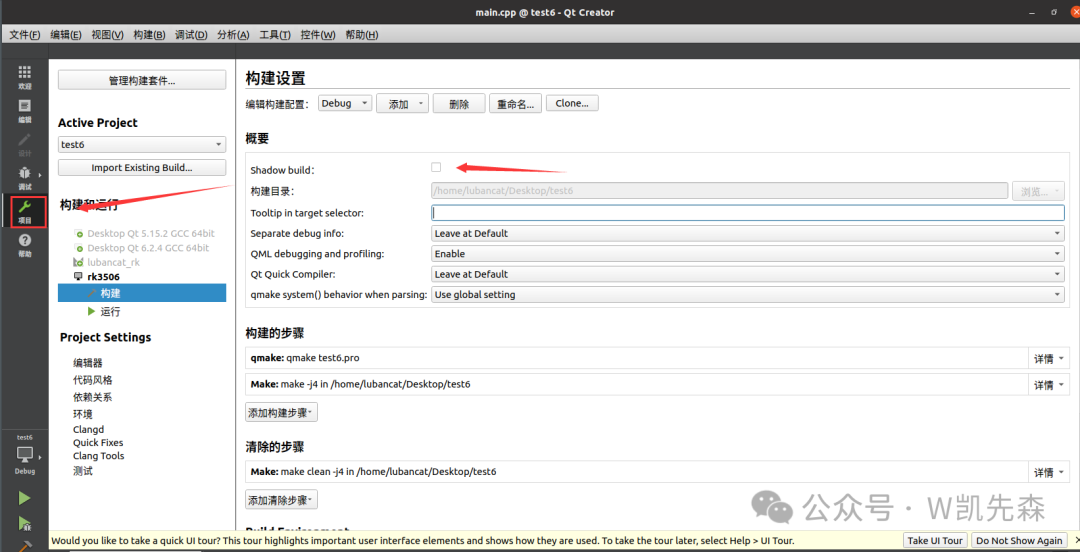The height and width of the screenshot is (552, 1080).
Task: Open the Welcome (欢迎) mode icon
Action: 24,77
